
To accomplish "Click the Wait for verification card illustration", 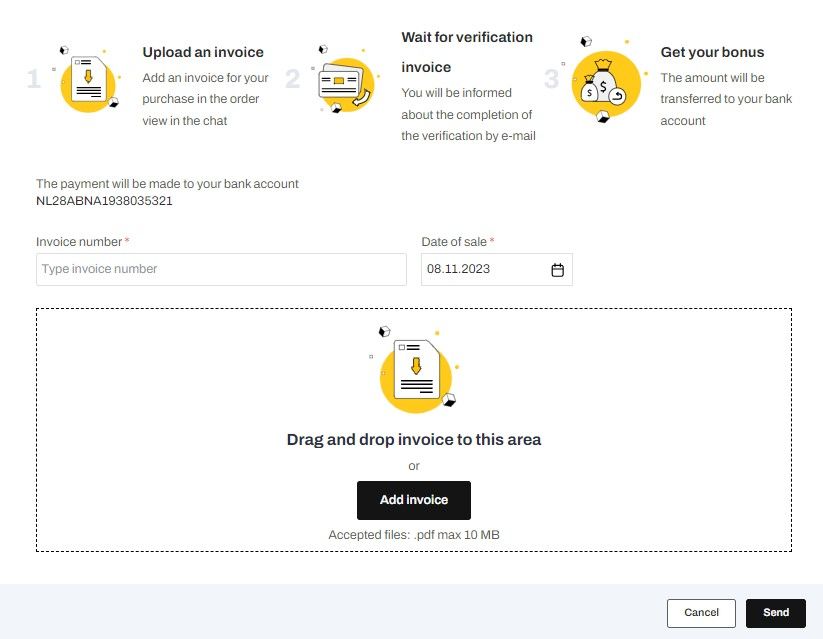I will tap(345, 79).
